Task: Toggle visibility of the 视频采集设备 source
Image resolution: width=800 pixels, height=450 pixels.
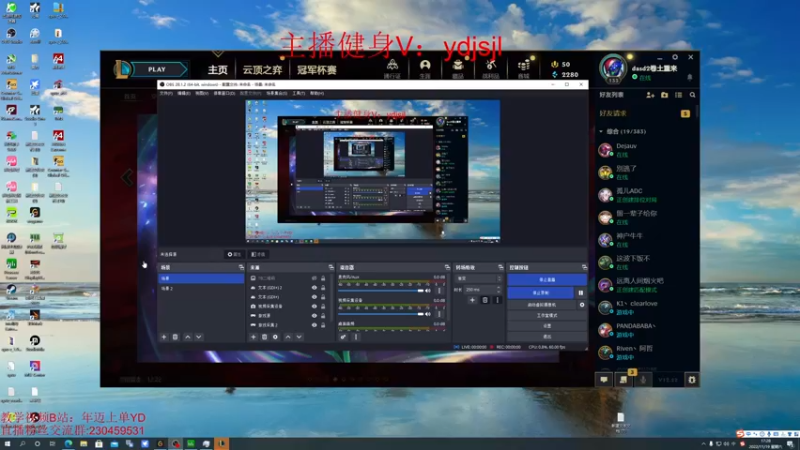Action: pyautogui.click(x=314, y=306)
